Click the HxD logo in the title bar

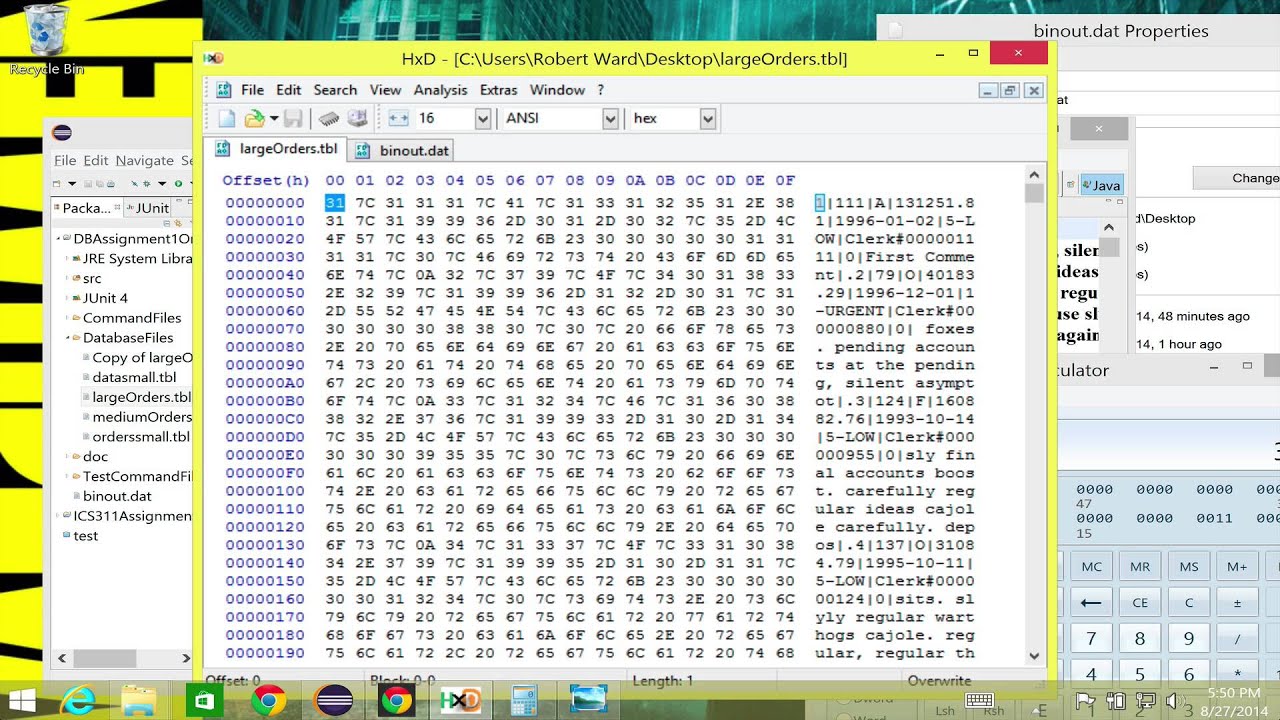click(213, 58)
